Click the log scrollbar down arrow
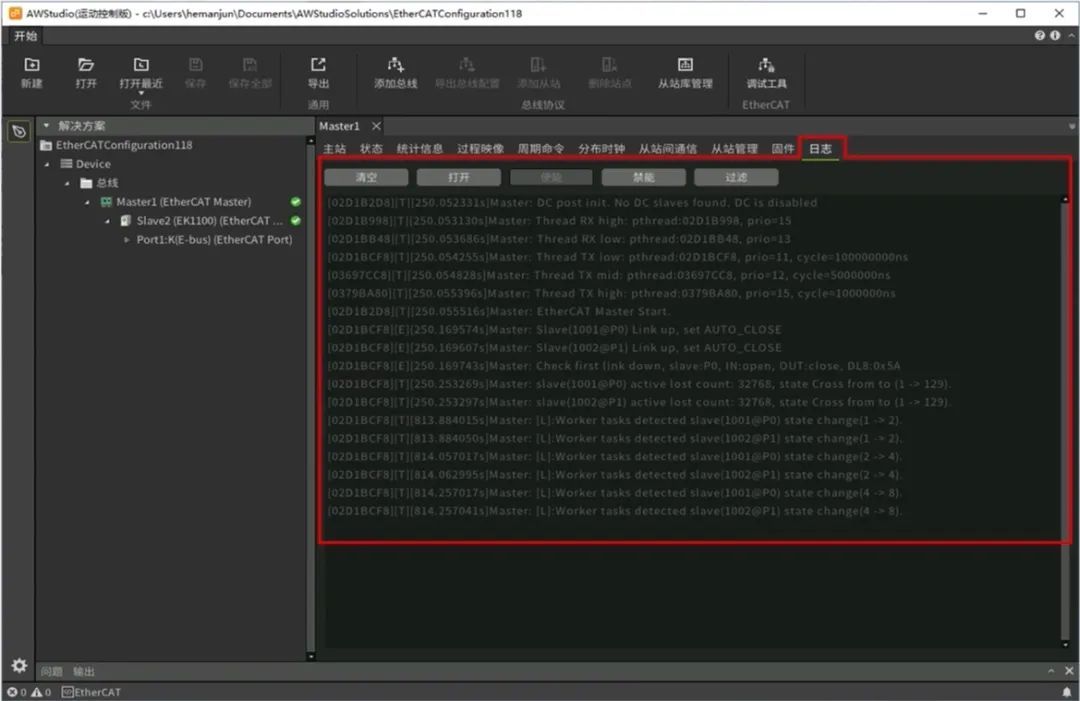1080x701 pixels. tap(1066, 645)
